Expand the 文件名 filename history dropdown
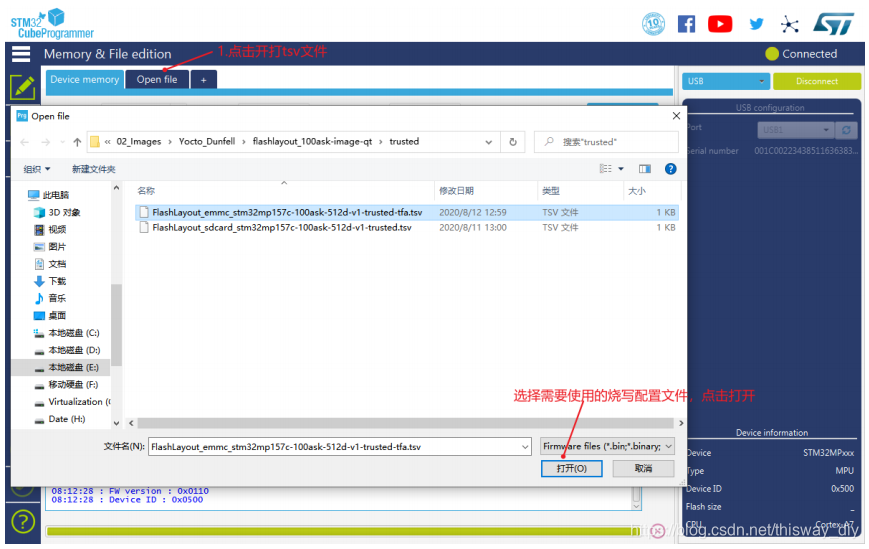This screenshot has height=549, width=869. (x=525, y=447)
